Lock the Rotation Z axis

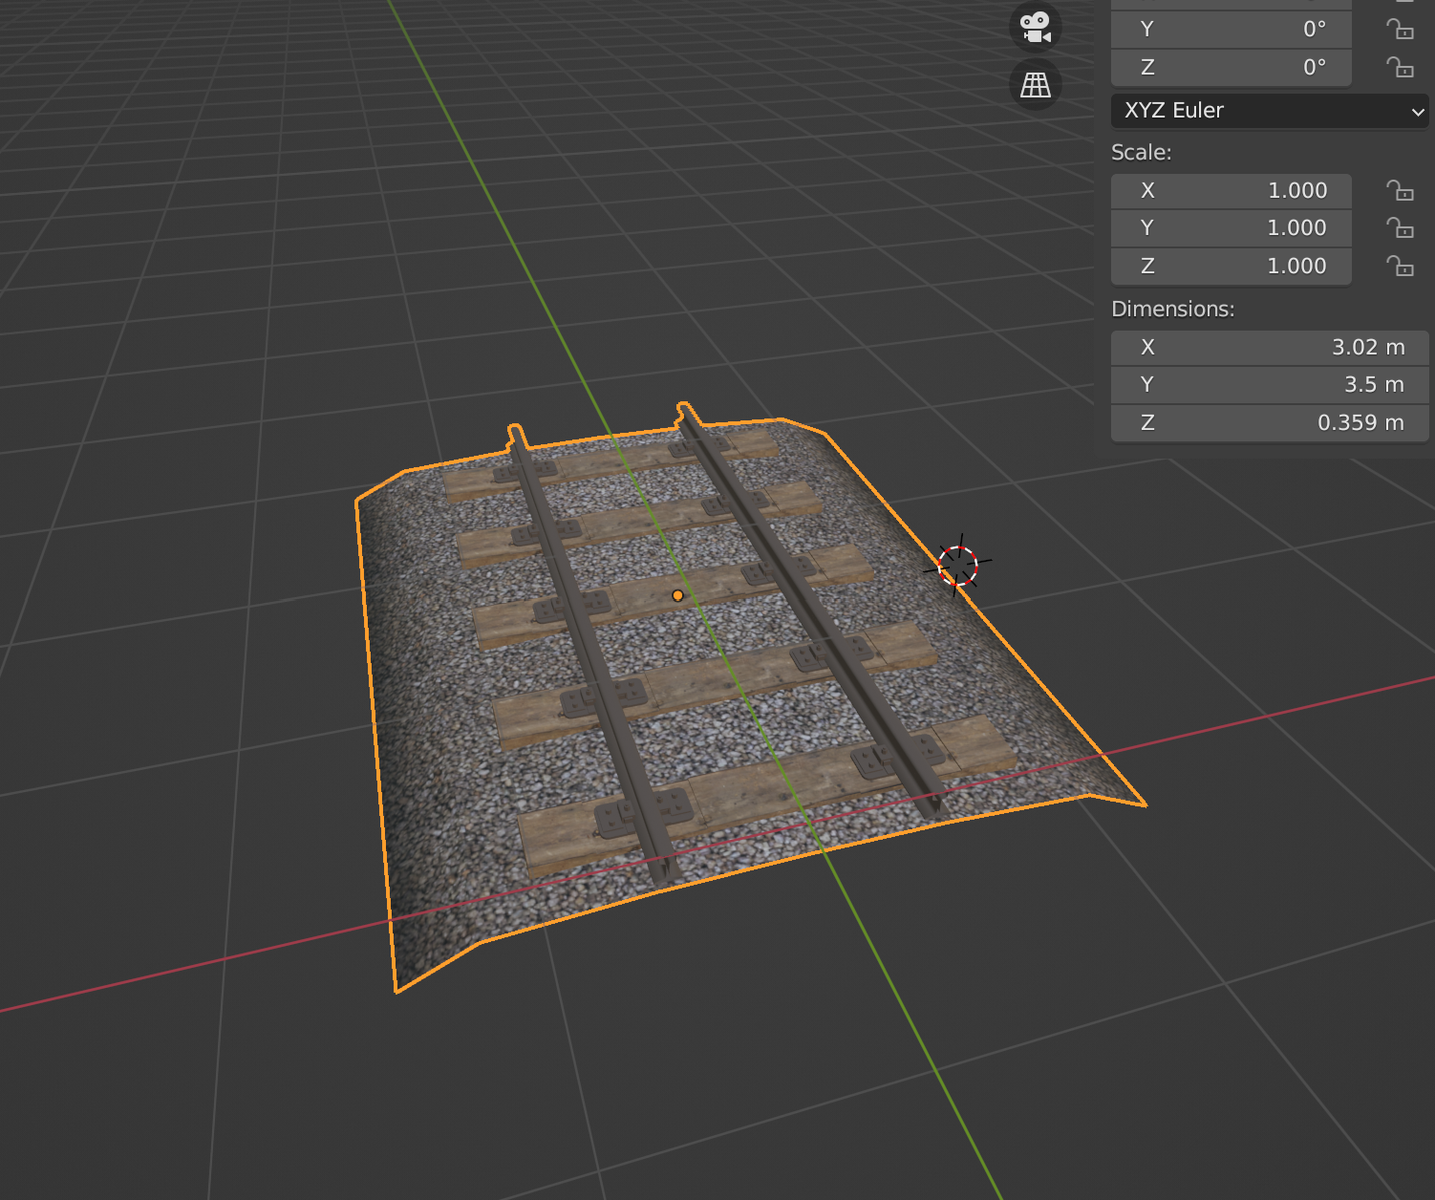click(1400, 67)
